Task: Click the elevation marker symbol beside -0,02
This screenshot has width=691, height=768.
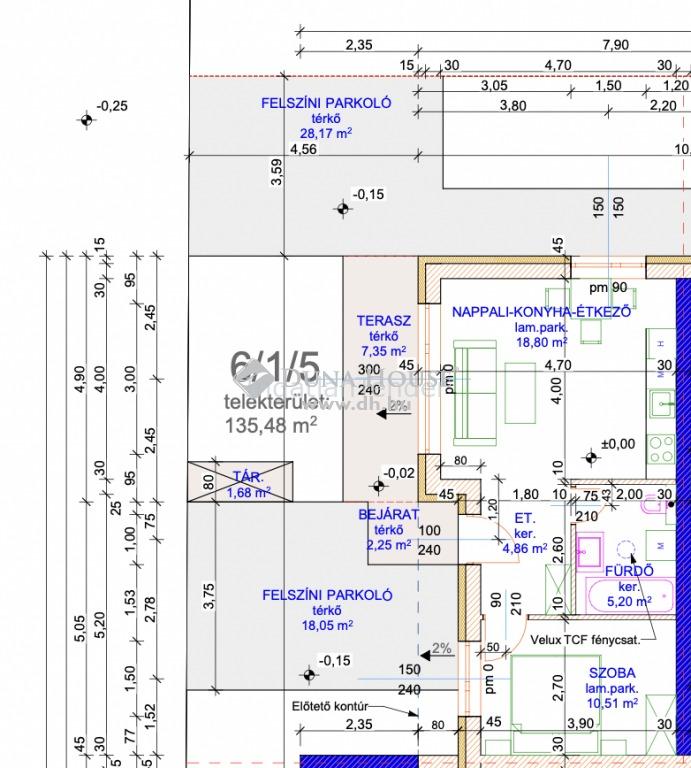Action: 378,486
